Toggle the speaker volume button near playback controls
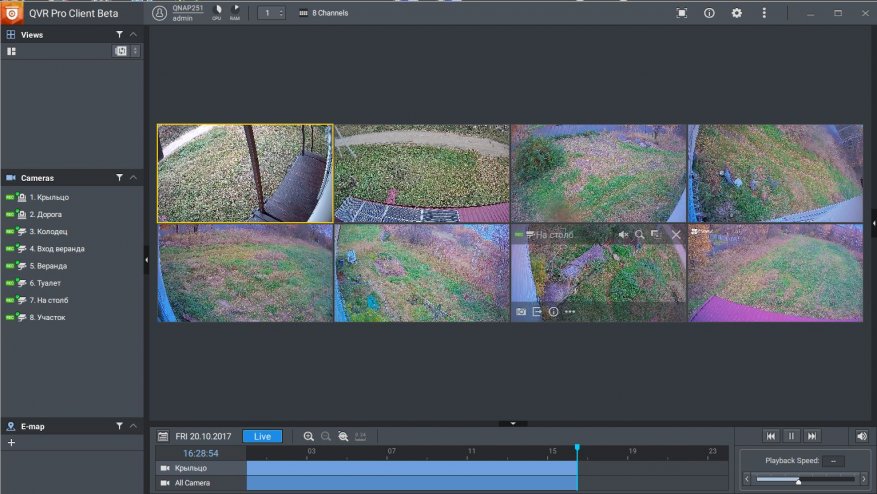 point(861,436)
